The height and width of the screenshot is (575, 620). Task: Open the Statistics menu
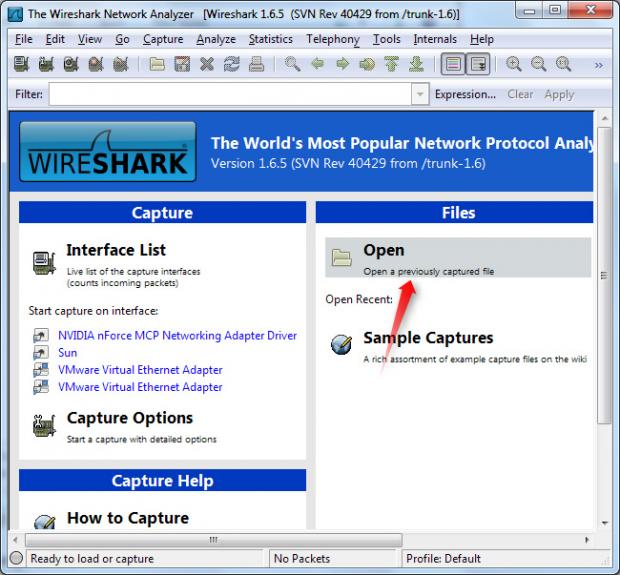270,39
